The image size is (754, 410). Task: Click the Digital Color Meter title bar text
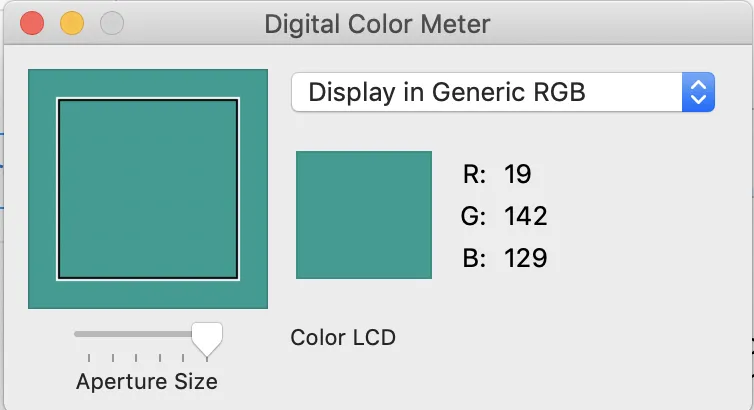[x=377, y=23]
